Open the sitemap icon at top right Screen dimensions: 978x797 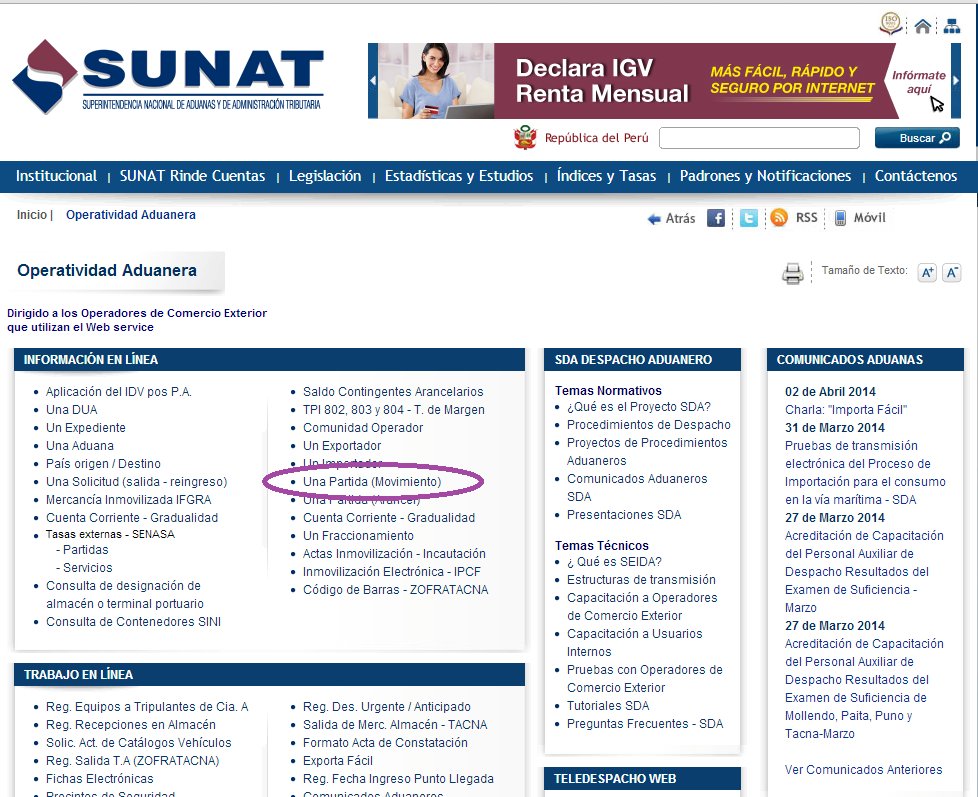point(952,26)
